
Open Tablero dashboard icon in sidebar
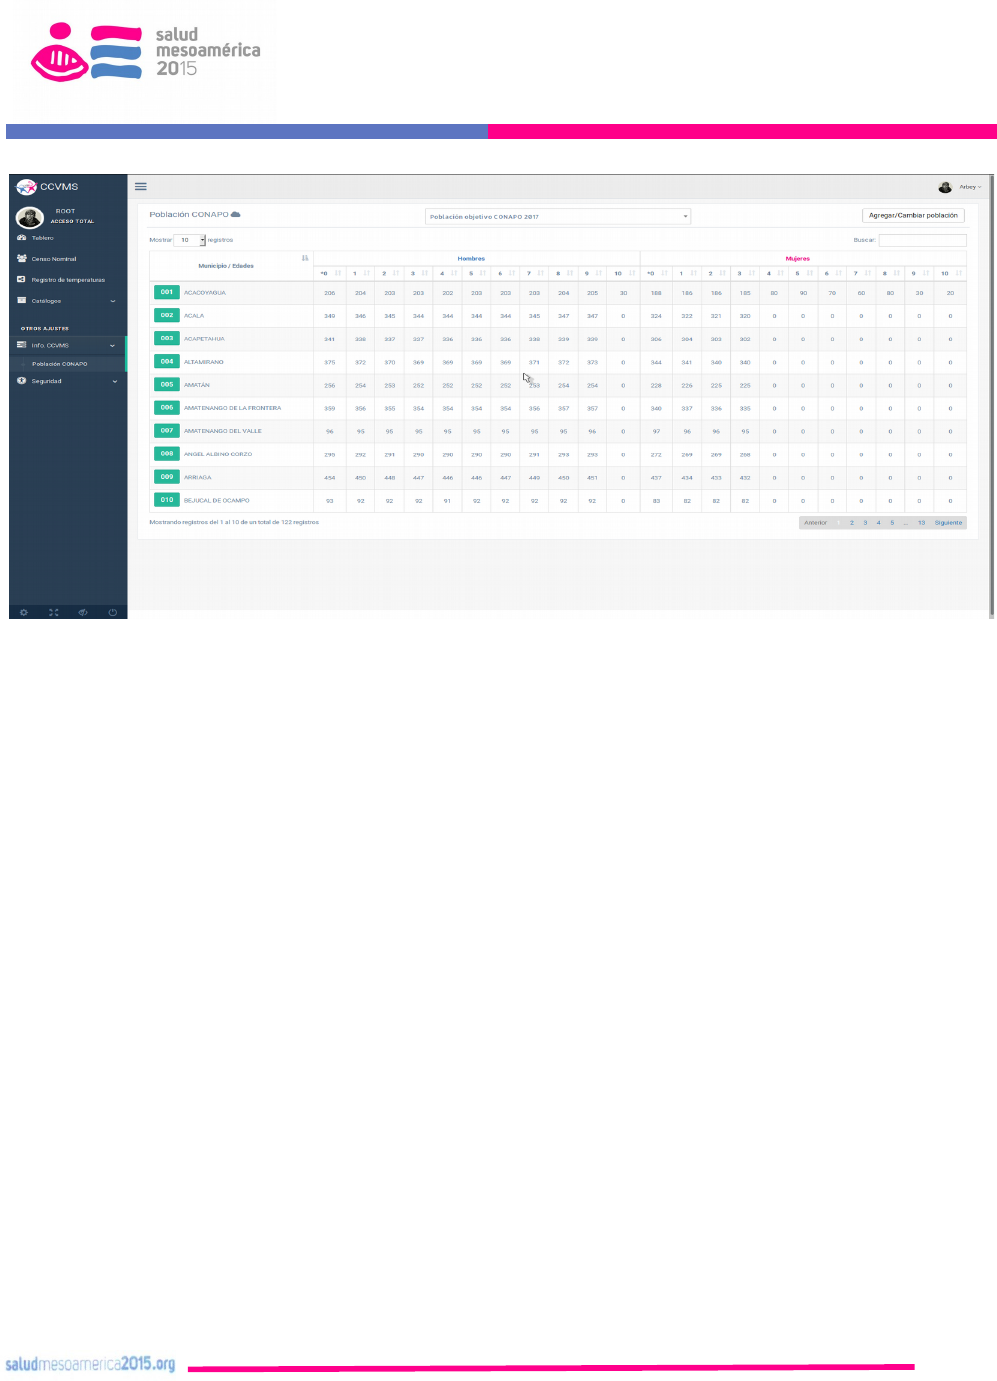[21, 238]
